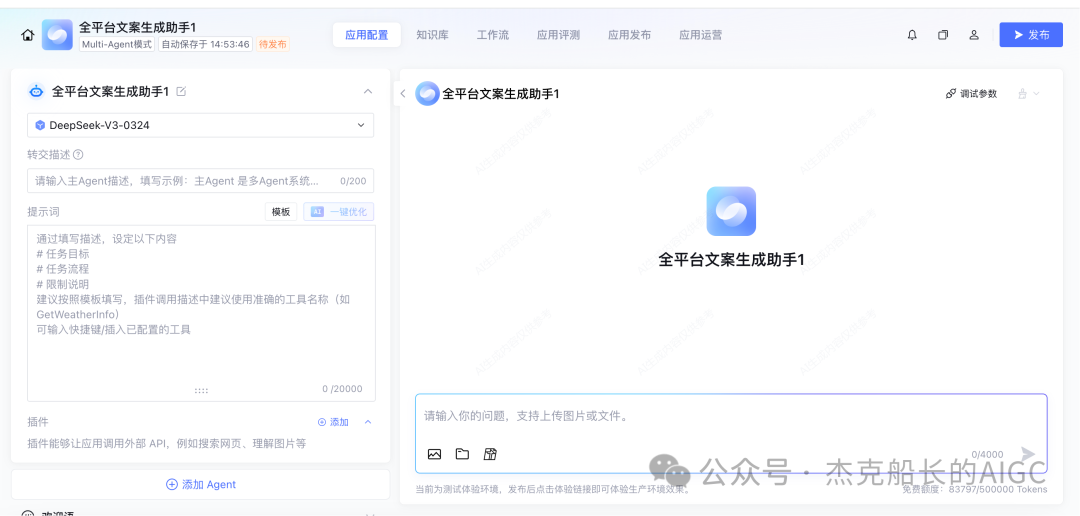Click 自动保存于 14:53:46 label
This screenshot has width=1080, height=516.
(x=205, y=44)
